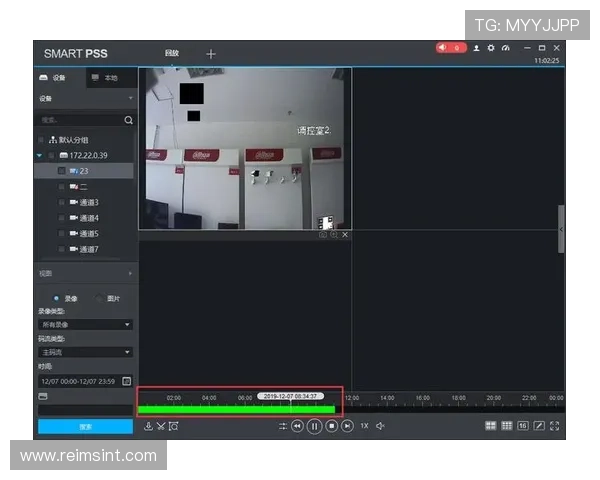The height and width of the screenshot is (480, 600).
Task: Open the red alarm notification indicator
Action: [x=451, y=48]
